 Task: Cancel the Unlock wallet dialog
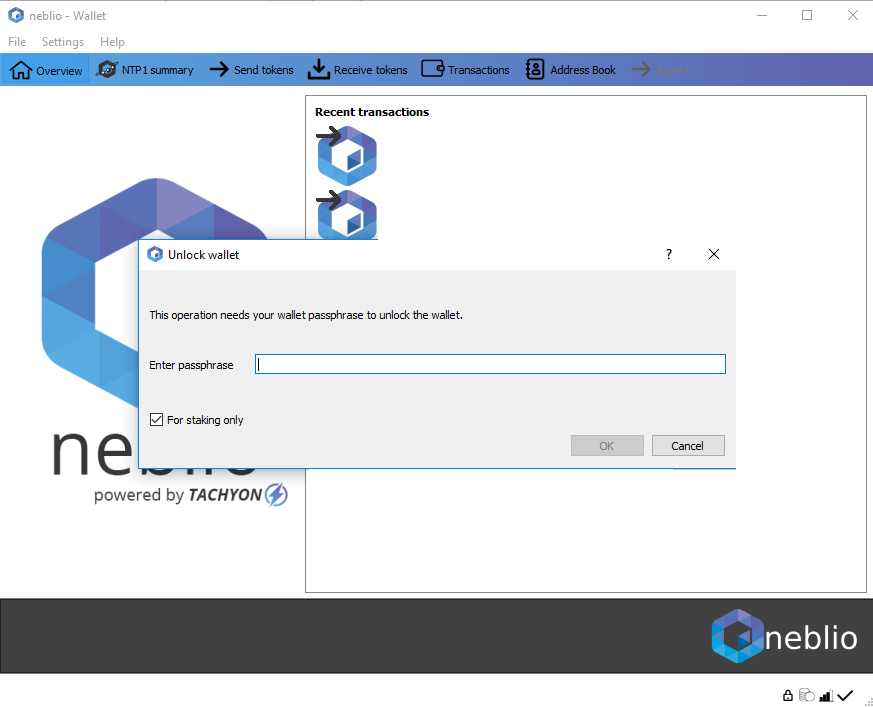(688, 445)
